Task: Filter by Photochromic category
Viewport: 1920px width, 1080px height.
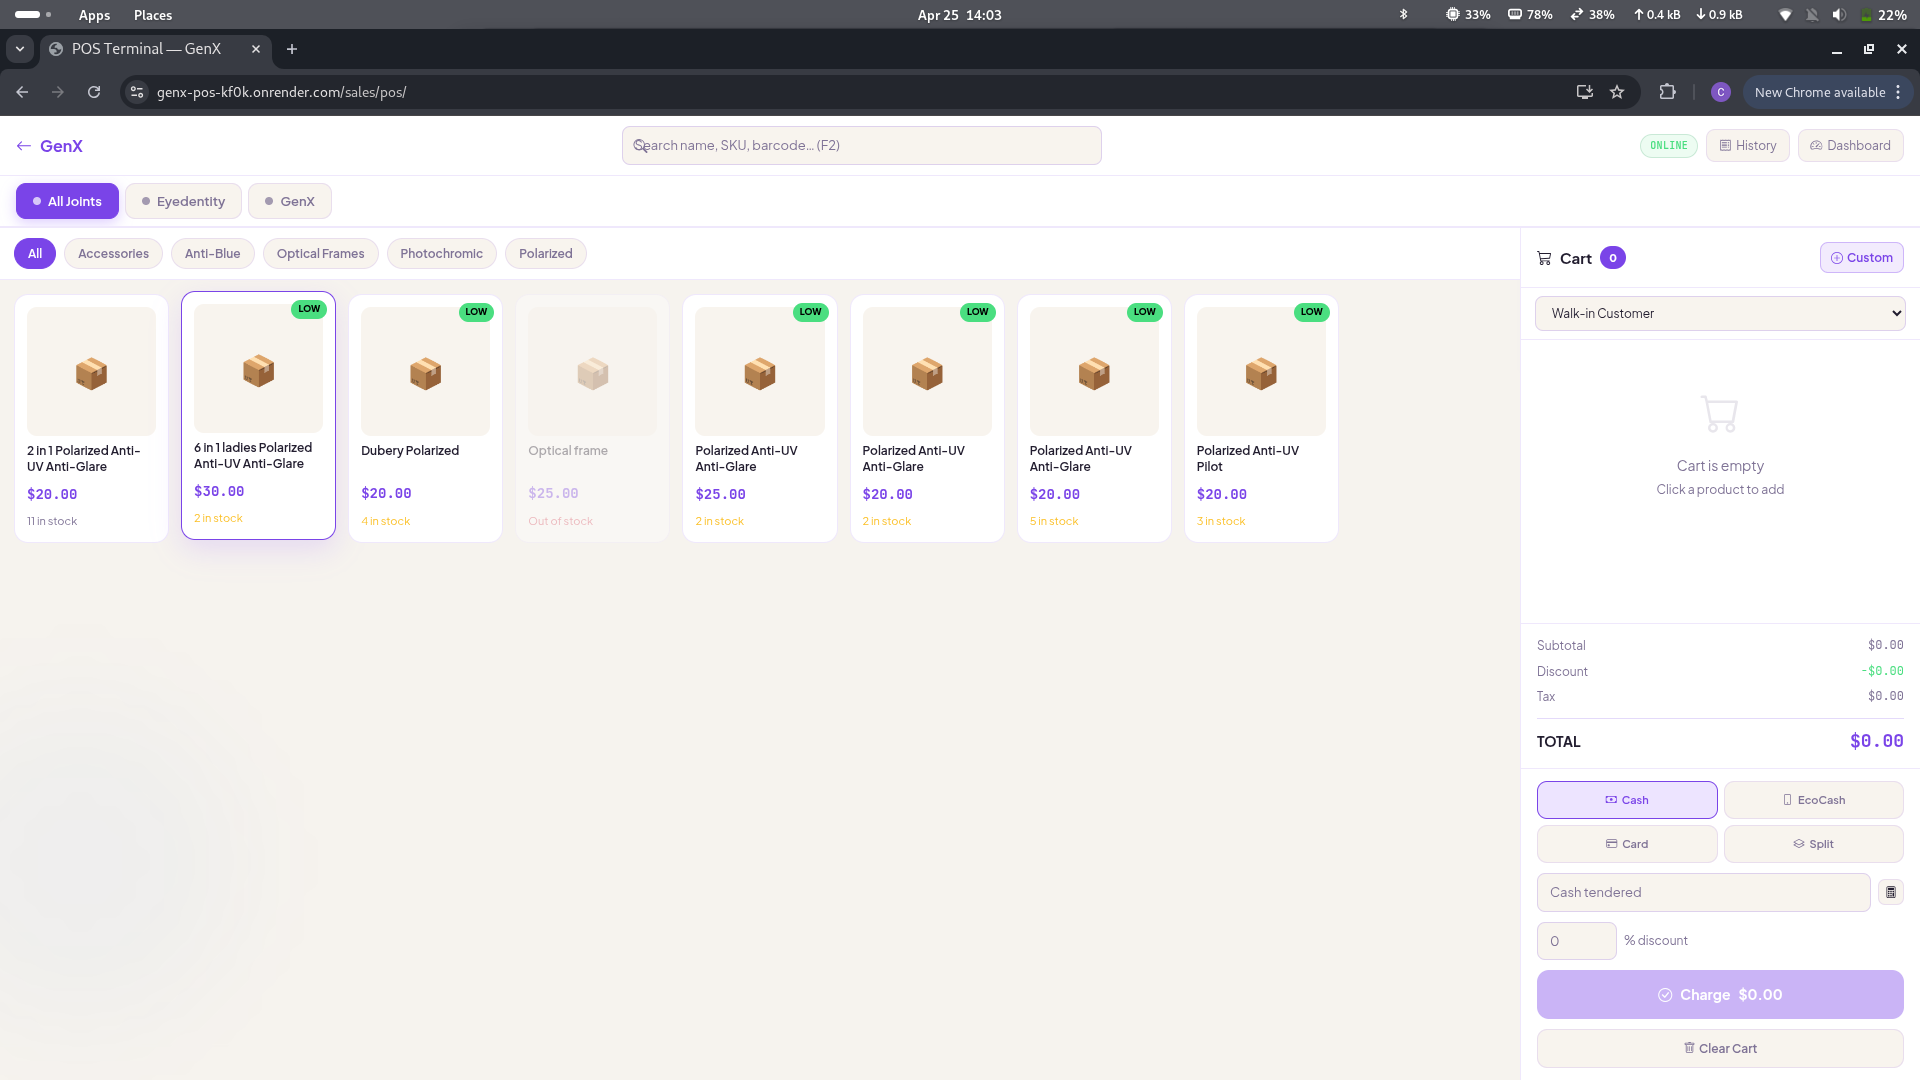Action: point(441,254)
